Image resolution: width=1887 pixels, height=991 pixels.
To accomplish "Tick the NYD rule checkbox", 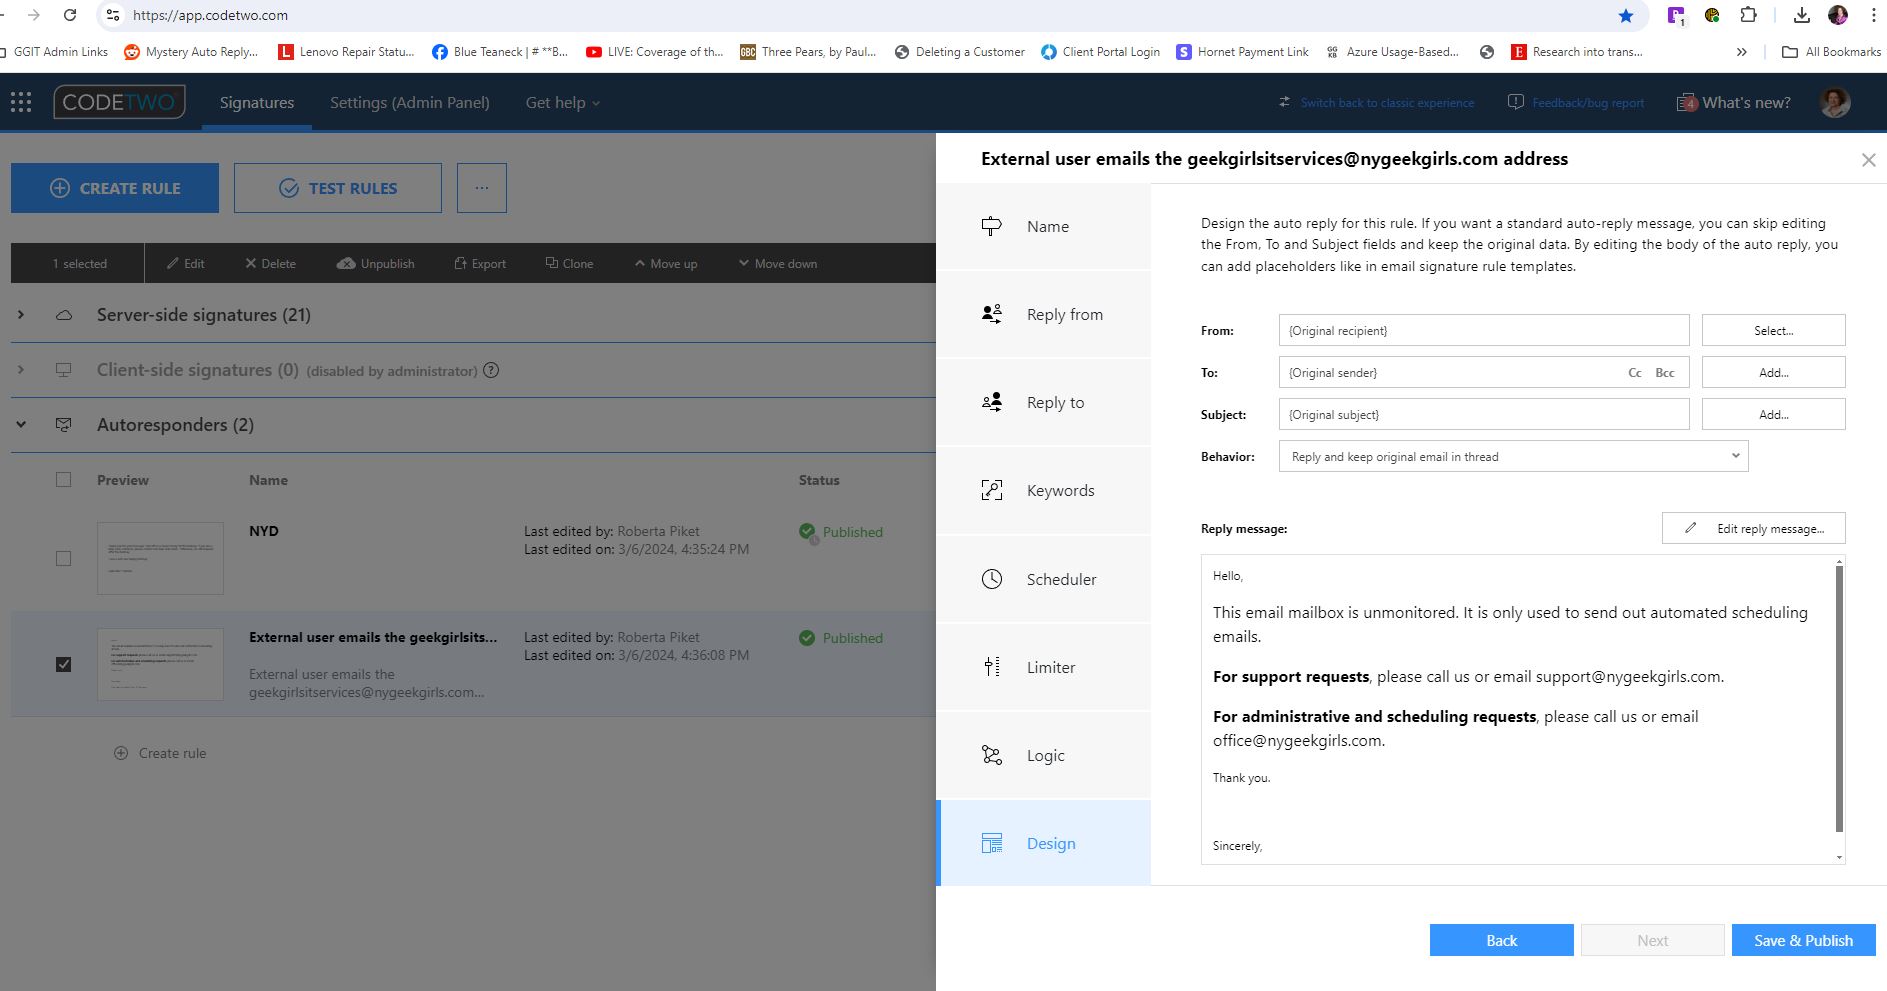I will coord(64,558).
